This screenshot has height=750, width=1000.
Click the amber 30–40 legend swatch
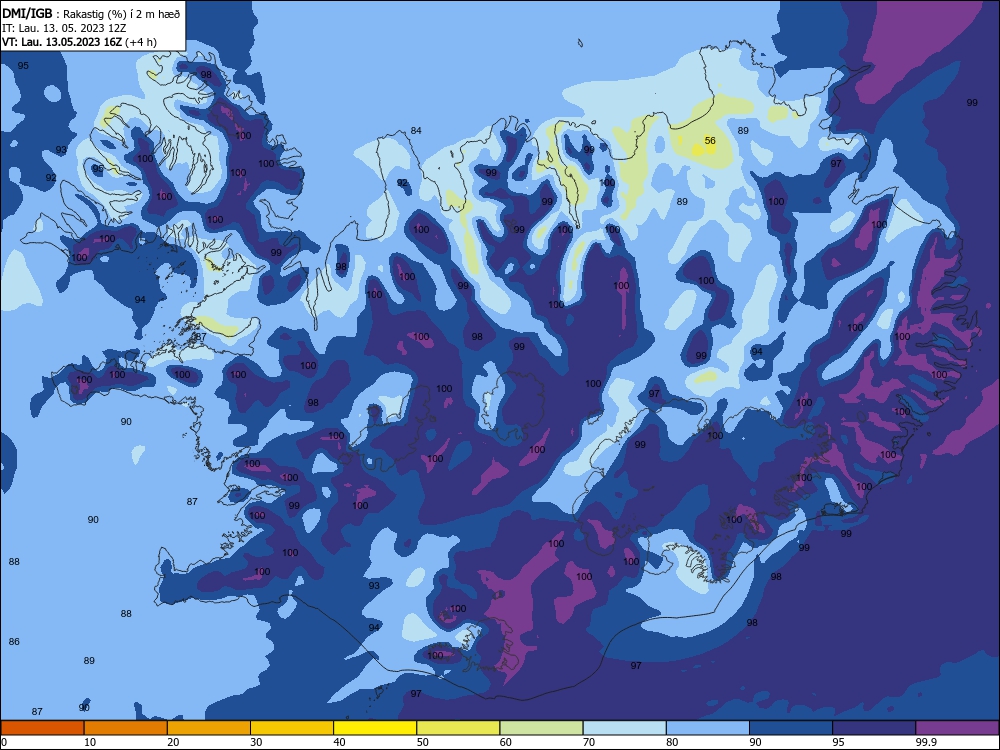292,728
